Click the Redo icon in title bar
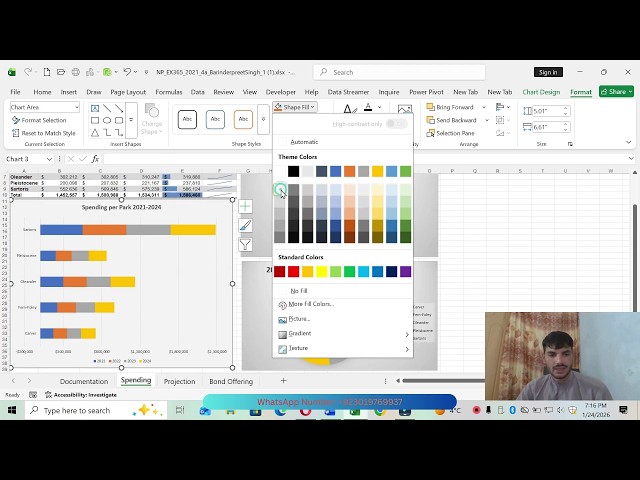This screenshot has width=640, height=480. tap(28, 72)
